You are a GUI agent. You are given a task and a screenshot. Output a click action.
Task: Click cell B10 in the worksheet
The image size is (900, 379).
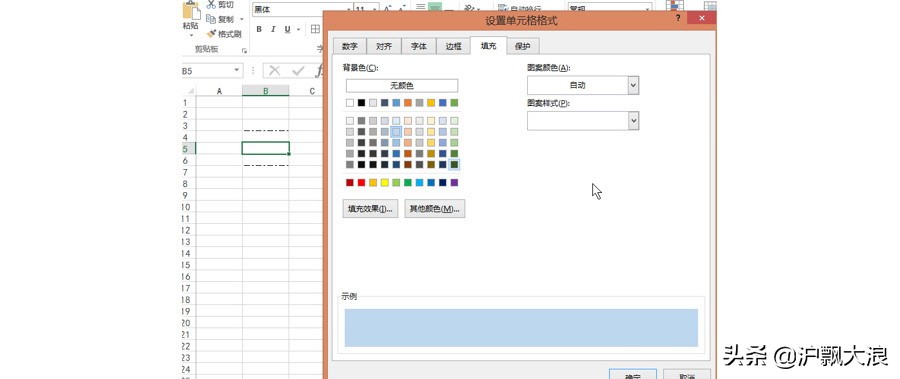(266, 207)
